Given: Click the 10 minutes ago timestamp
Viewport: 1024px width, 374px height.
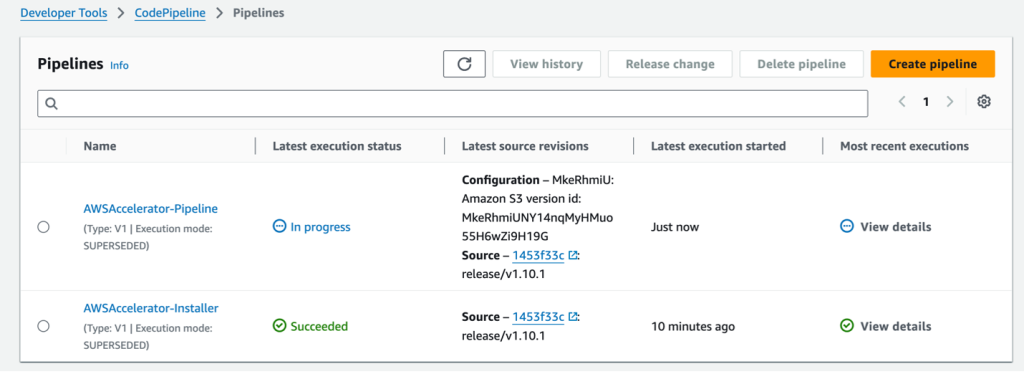Looking at the screenshot, I should point(693,326).
